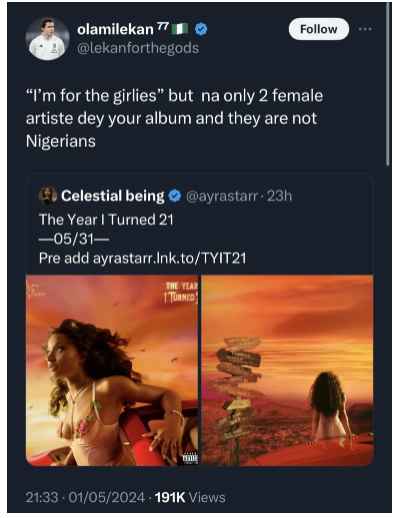Click Celestial being's small avatar in the quoted tweet
Image resolution: width=393 pixels, height=518 pixels.
(47, 196)
